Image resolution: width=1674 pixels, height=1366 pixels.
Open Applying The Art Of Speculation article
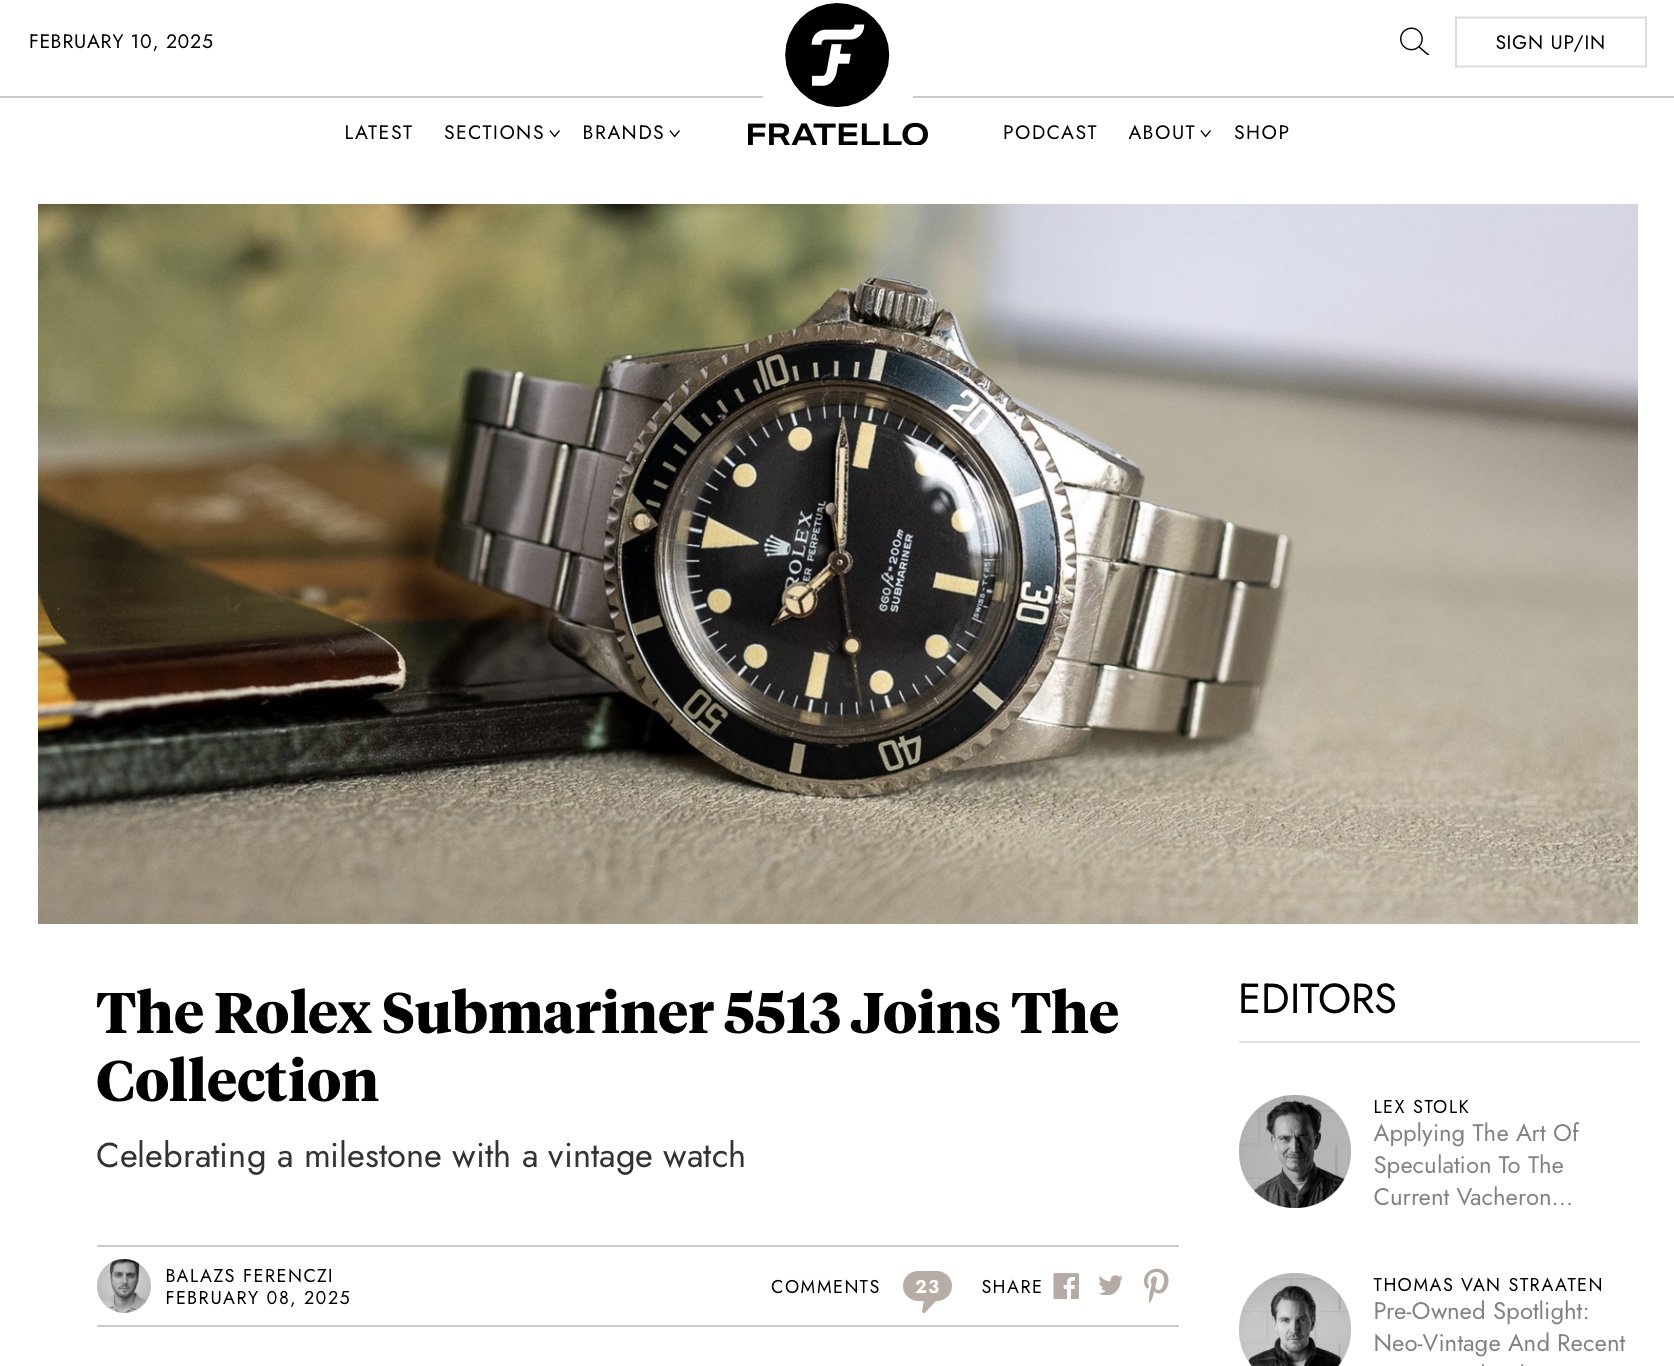pos(1476,1165)
